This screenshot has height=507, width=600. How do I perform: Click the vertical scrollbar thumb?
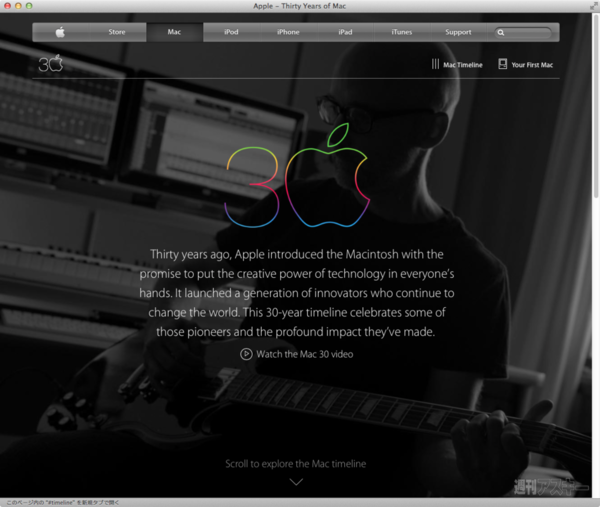(x=596, y=107)
